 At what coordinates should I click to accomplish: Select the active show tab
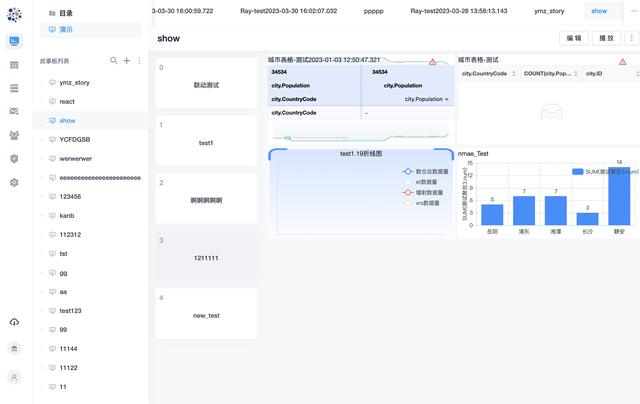click(x=599, y=11)
